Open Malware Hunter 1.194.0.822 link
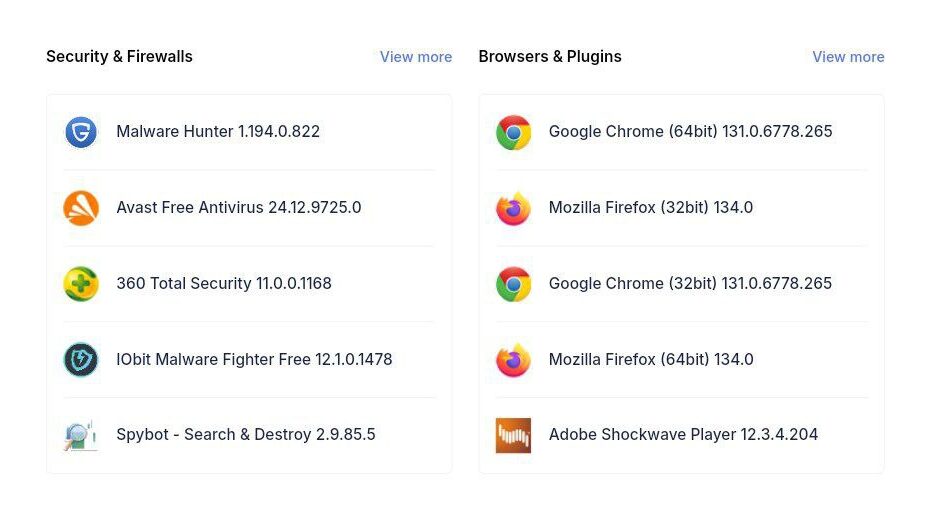This screenshot has width=930, height=515. click(218, 131)
